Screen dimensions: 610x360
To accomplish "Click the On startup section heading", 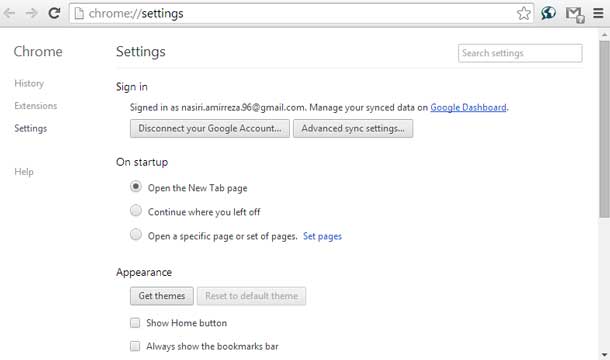I will [x=142, y=162].
